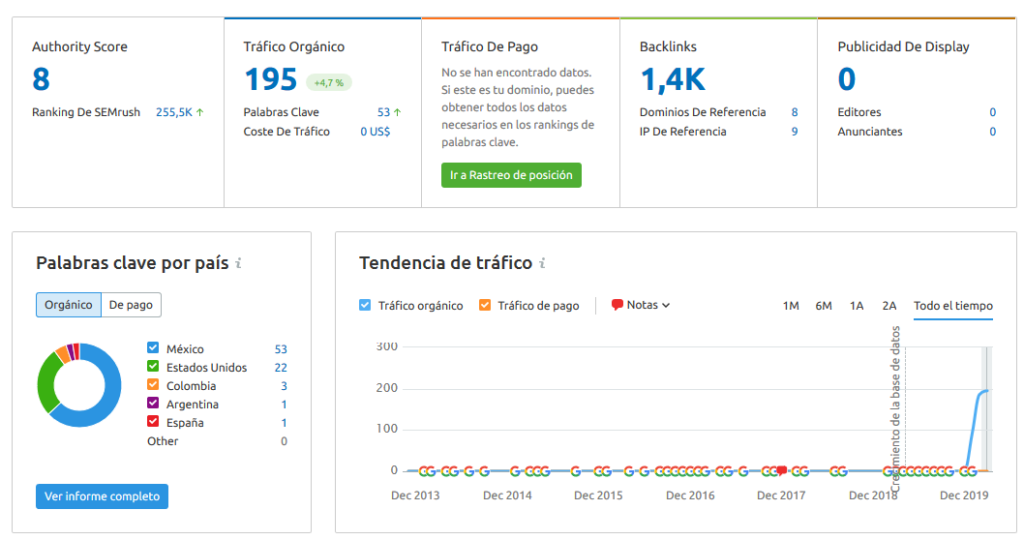Open the Editores count 0

coord(993,112)
